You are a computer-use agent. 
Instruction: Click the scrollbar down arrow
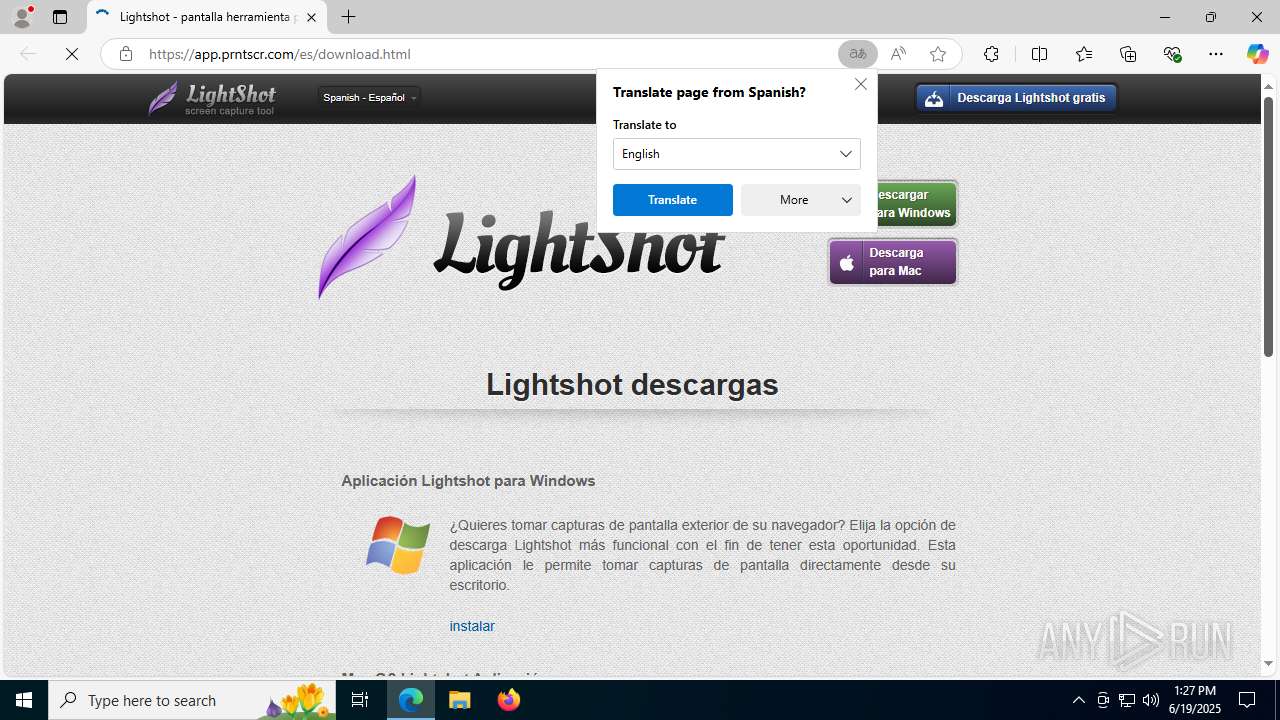(1268, 663)
